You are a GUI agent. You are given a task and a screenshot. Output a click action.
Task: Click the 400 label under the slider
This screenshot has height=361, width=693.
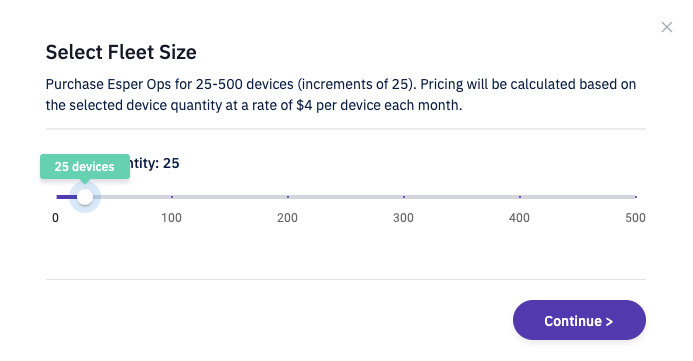(519, 218)
